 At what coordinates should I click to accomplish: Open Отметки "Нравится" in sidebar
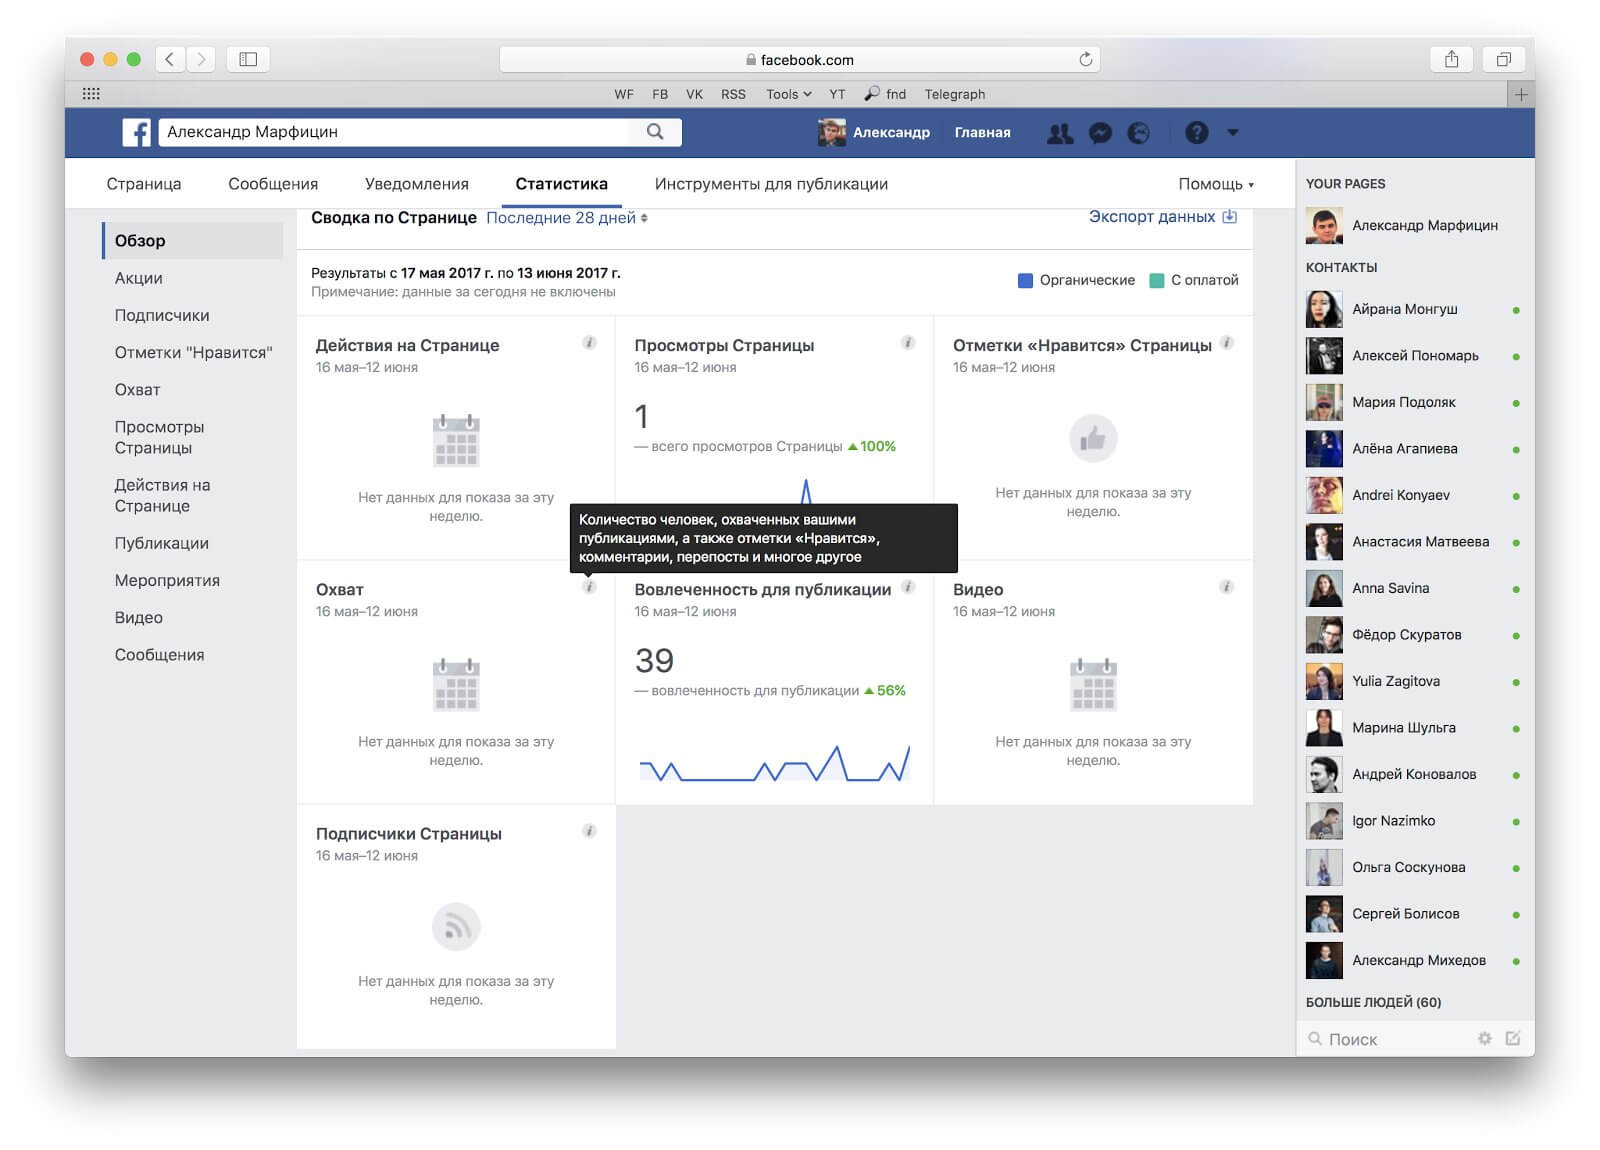(x=194, y=352)
